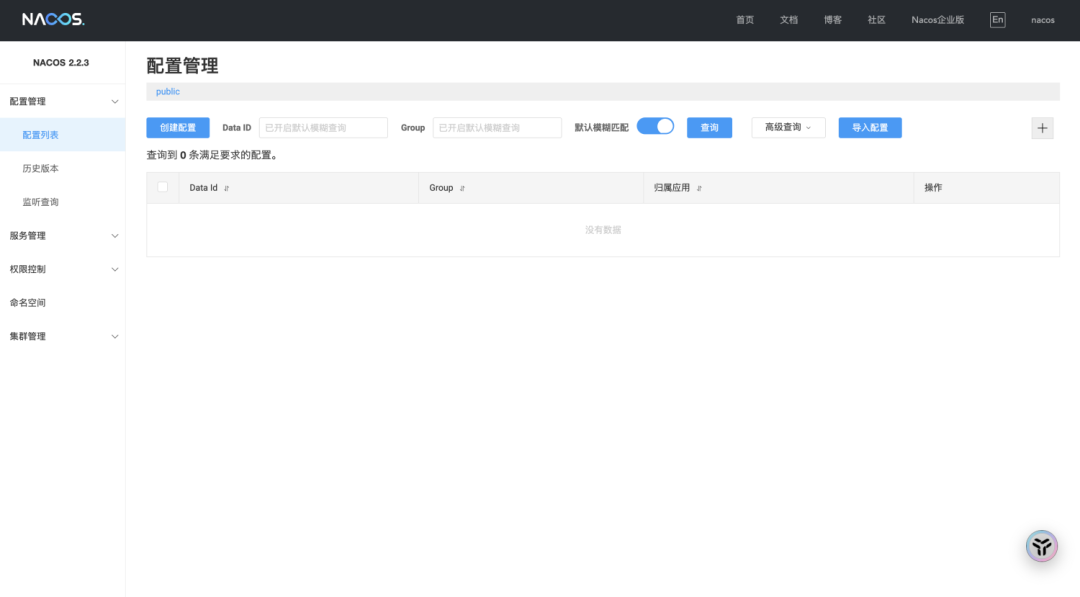Click the 集群管理 menu label

pos(28,337)
